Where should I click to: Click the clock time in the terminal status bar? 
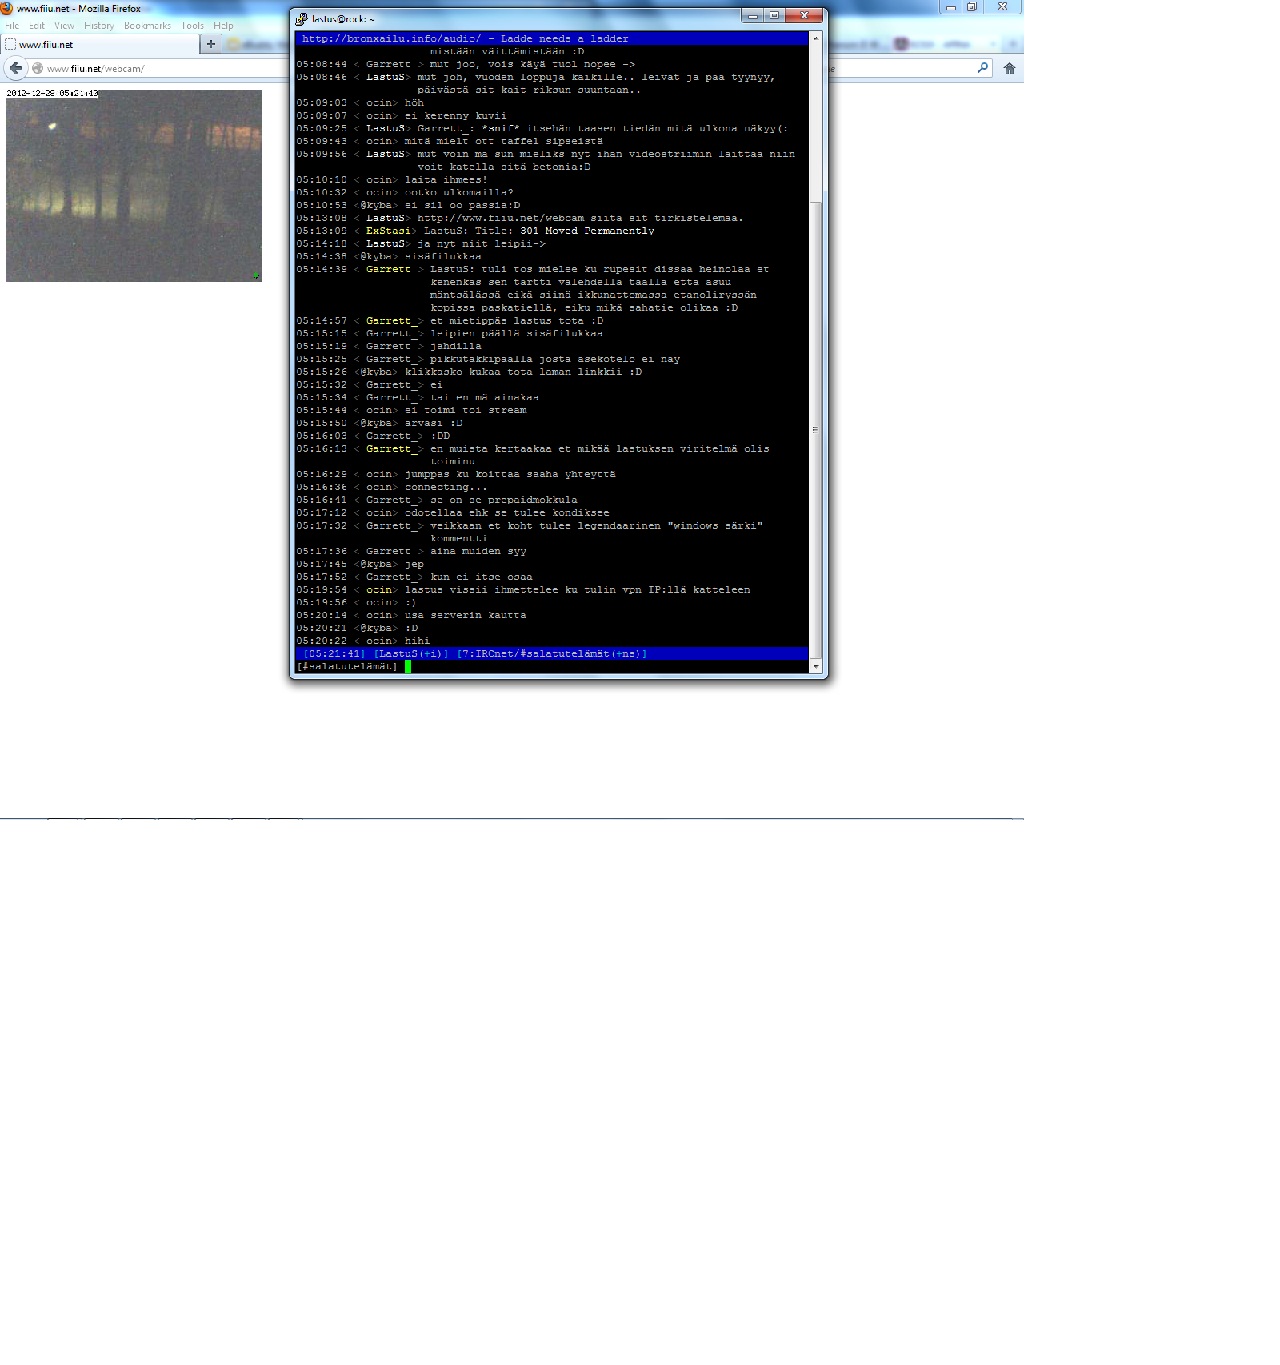click(x=335, y=654)
